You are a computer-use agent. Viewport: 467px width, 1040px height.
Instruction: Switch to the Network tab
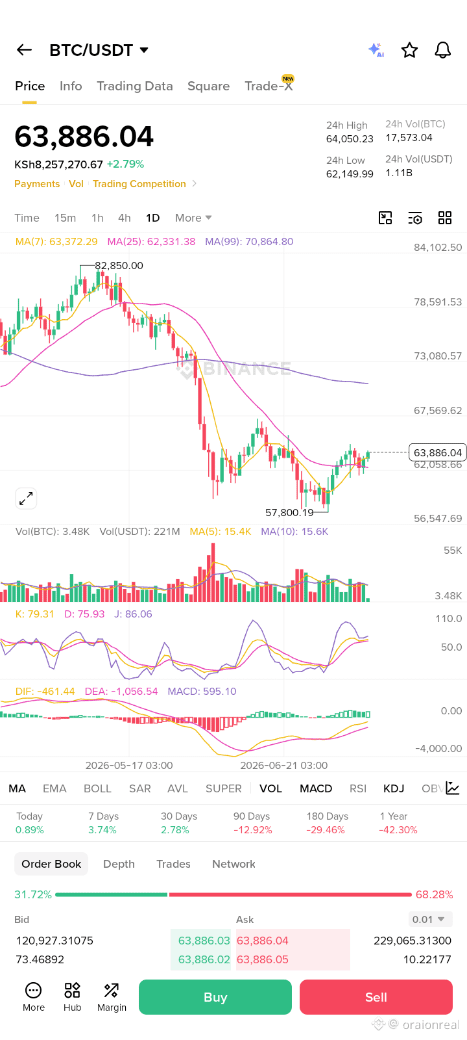[234, 864]
